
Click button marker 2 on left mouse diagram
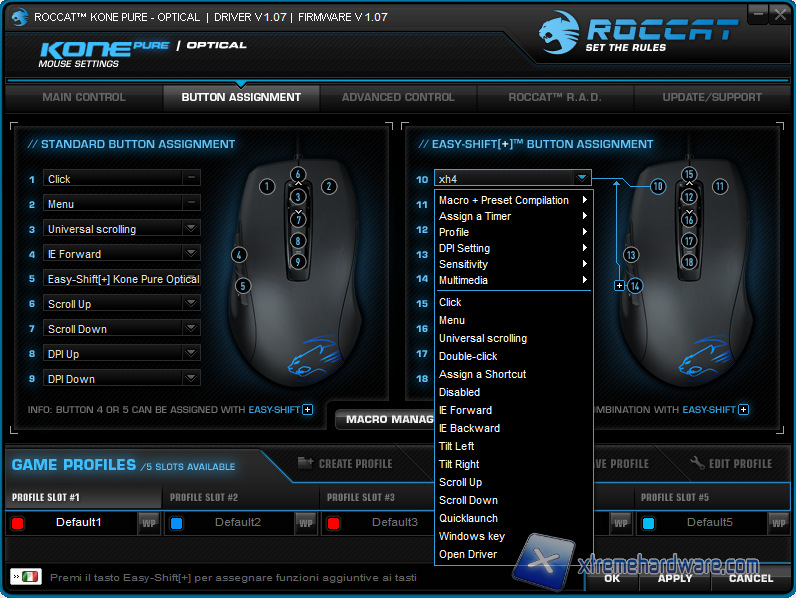coord(329,186)
